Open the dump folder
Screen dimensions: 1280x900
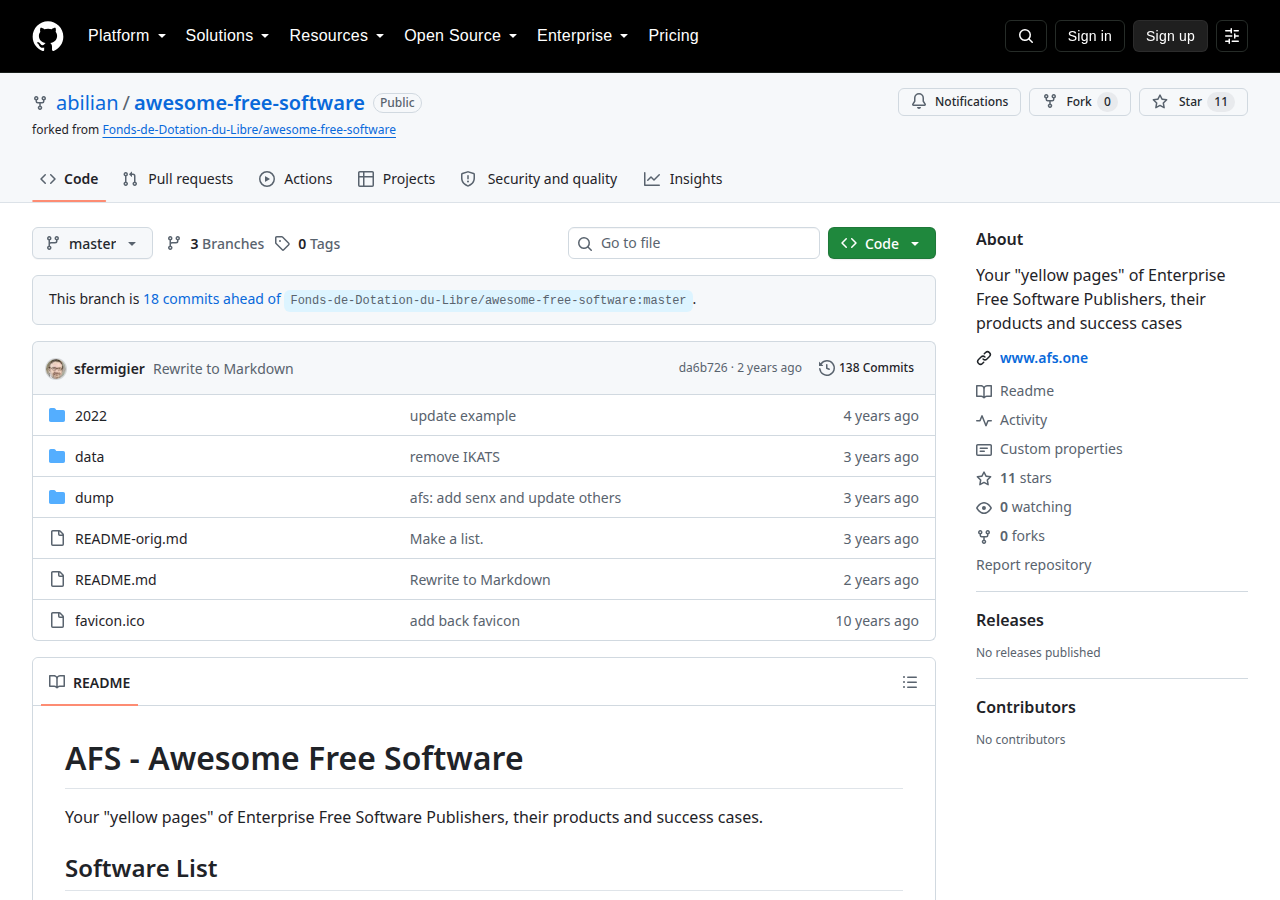click(94, 498)
